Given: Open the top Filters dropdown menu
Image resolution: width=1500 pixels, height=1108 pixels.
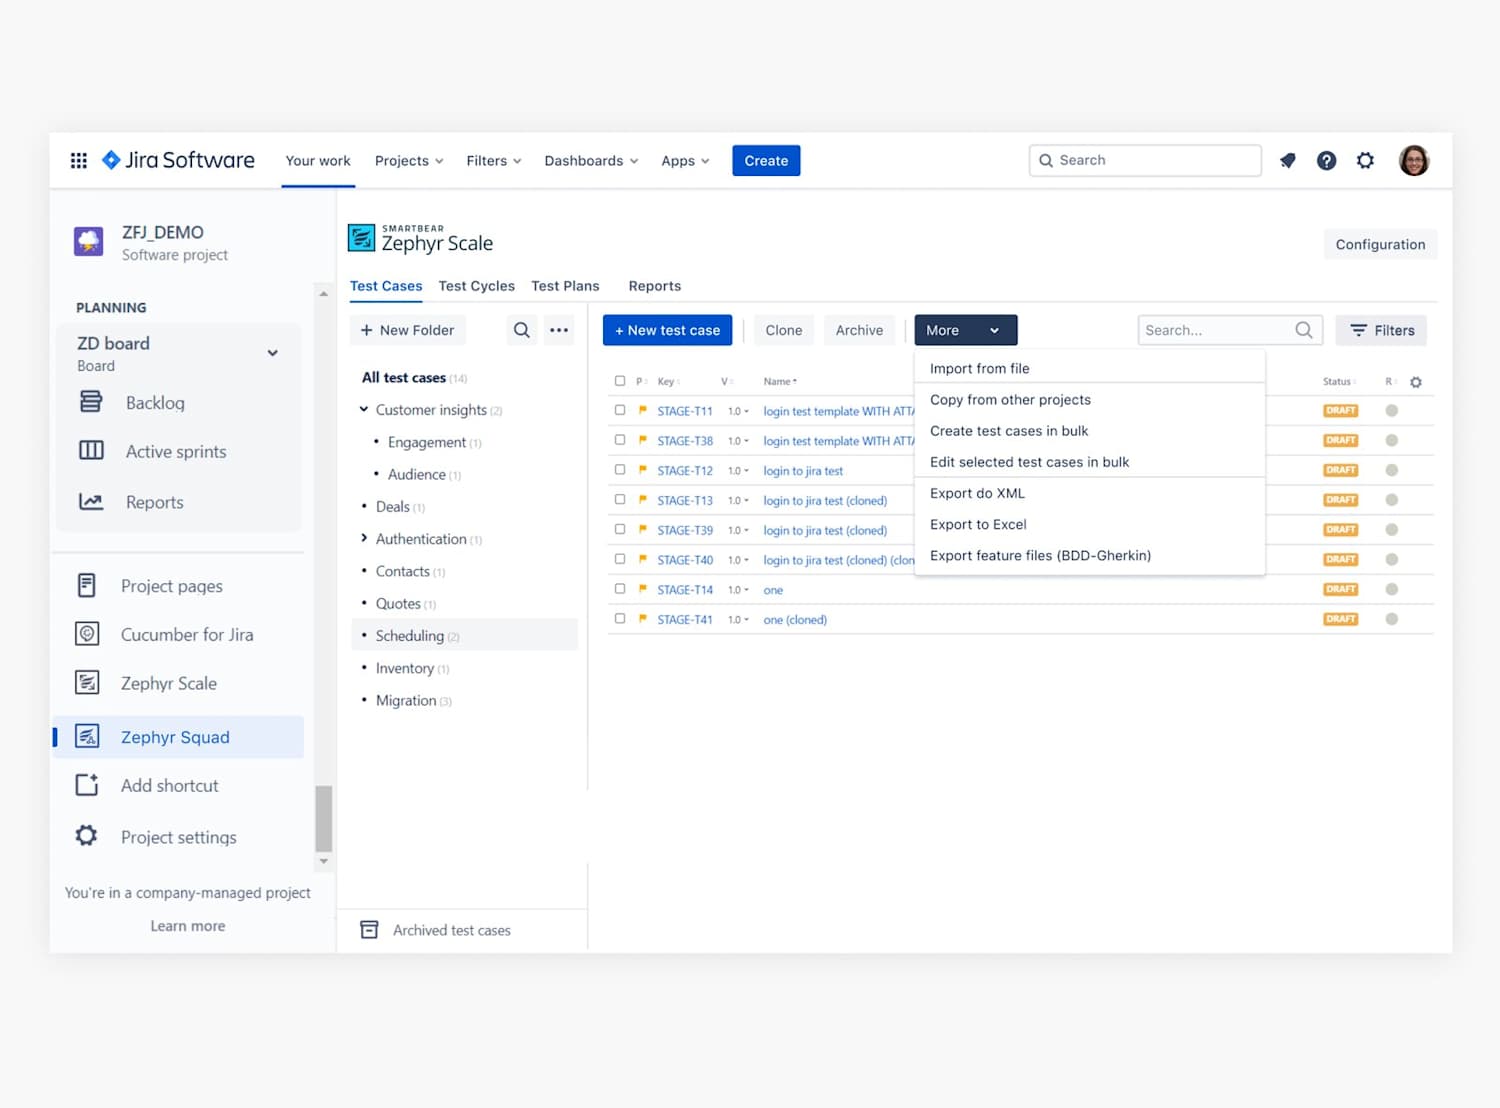Looking at the screenshot, I should click(494, 161).
